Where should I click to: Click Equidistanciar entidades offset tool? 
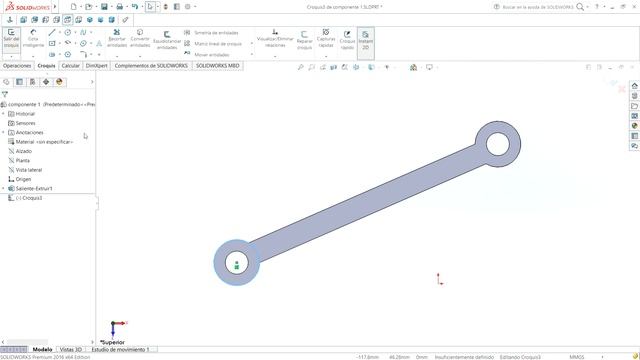tap(167, 40)
